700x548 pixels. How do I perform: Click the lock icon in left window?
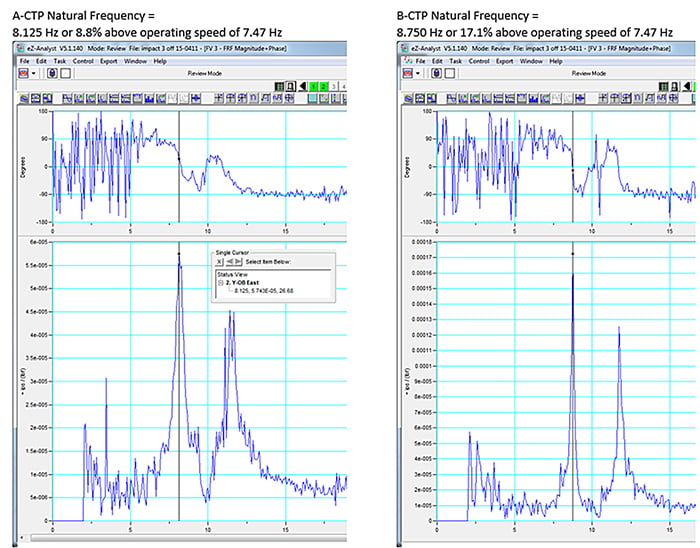(52, 73)
